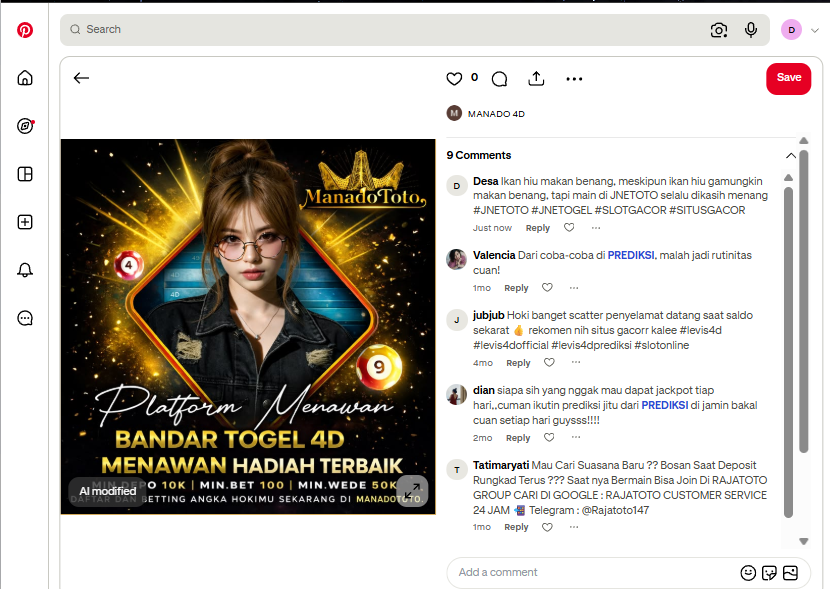Viewport: 830px width, 589px height.
Task: Open the sticker picker in comment box
Action: (769, 573)
